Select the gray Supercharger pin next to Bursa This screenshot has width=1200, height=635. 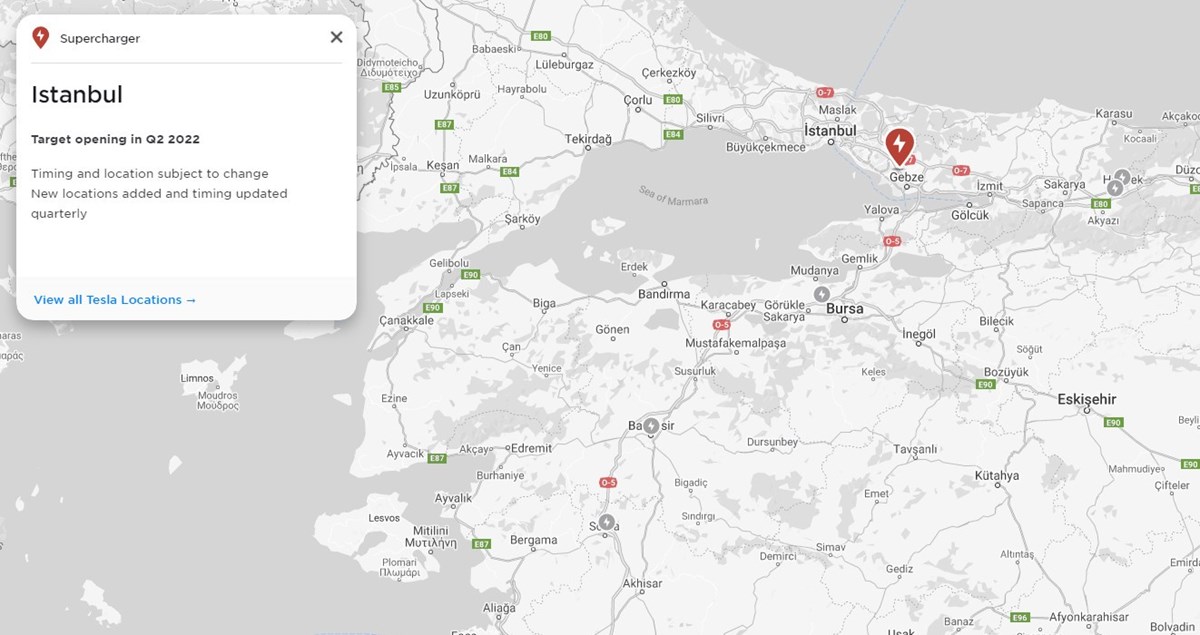pos(821,295)
